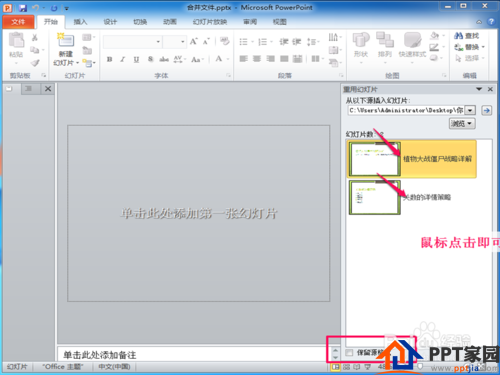Open the font size combo box
Viewport: 500px width, 375px height.
point(174,42)
